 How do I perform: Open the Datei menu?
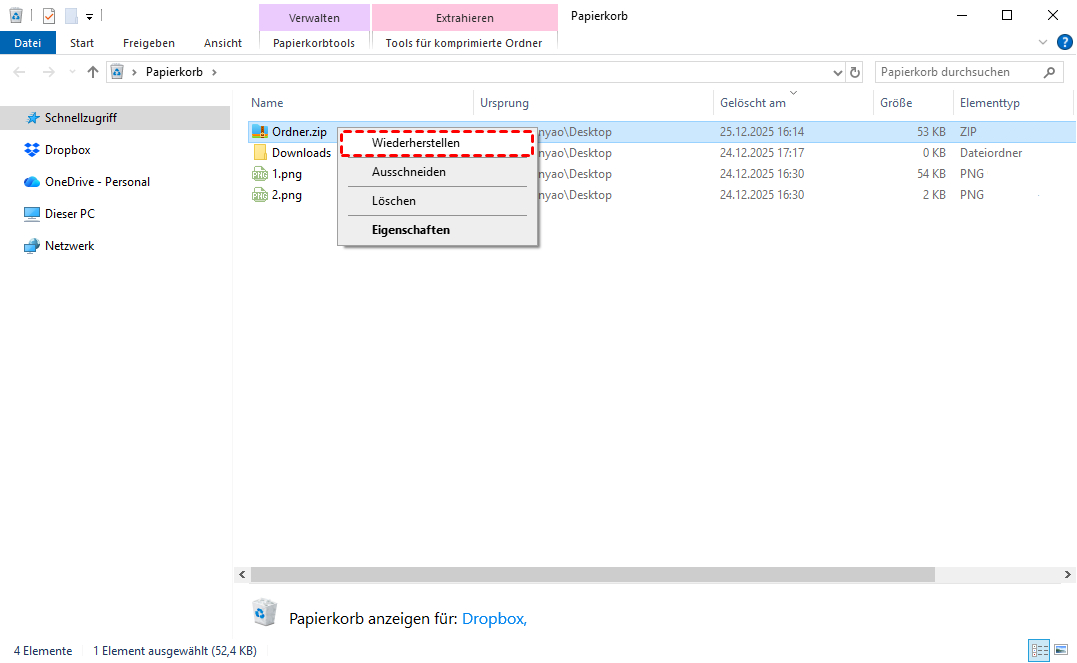pos(28,43)
